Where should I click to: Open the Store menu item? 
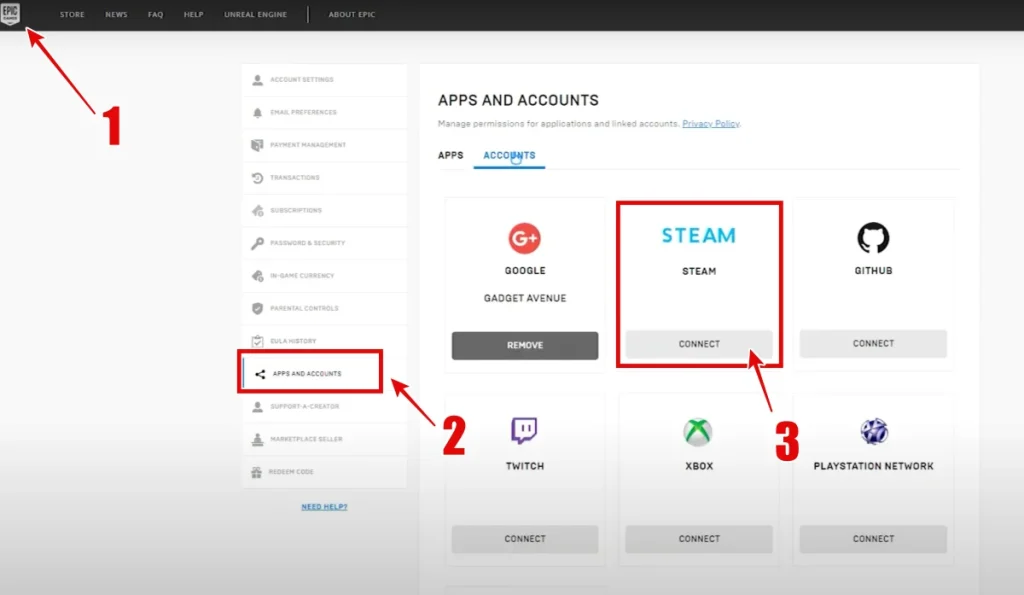(72, 14)
